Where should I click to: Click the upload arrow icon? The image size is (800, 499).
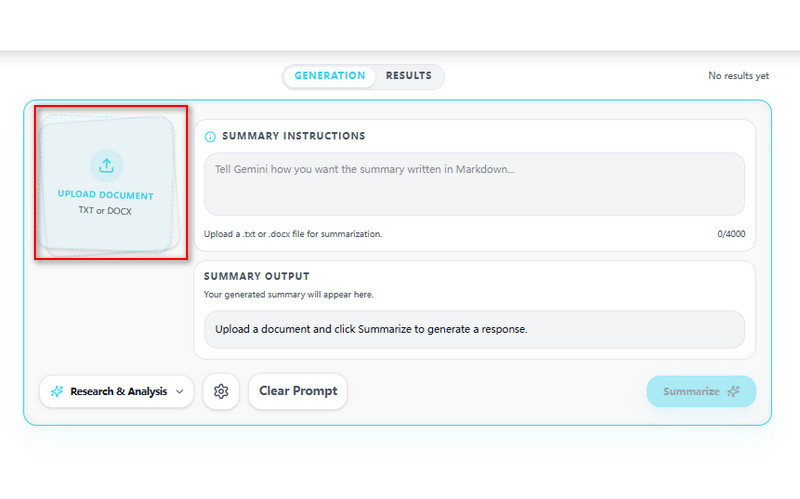tap(106, 165)
